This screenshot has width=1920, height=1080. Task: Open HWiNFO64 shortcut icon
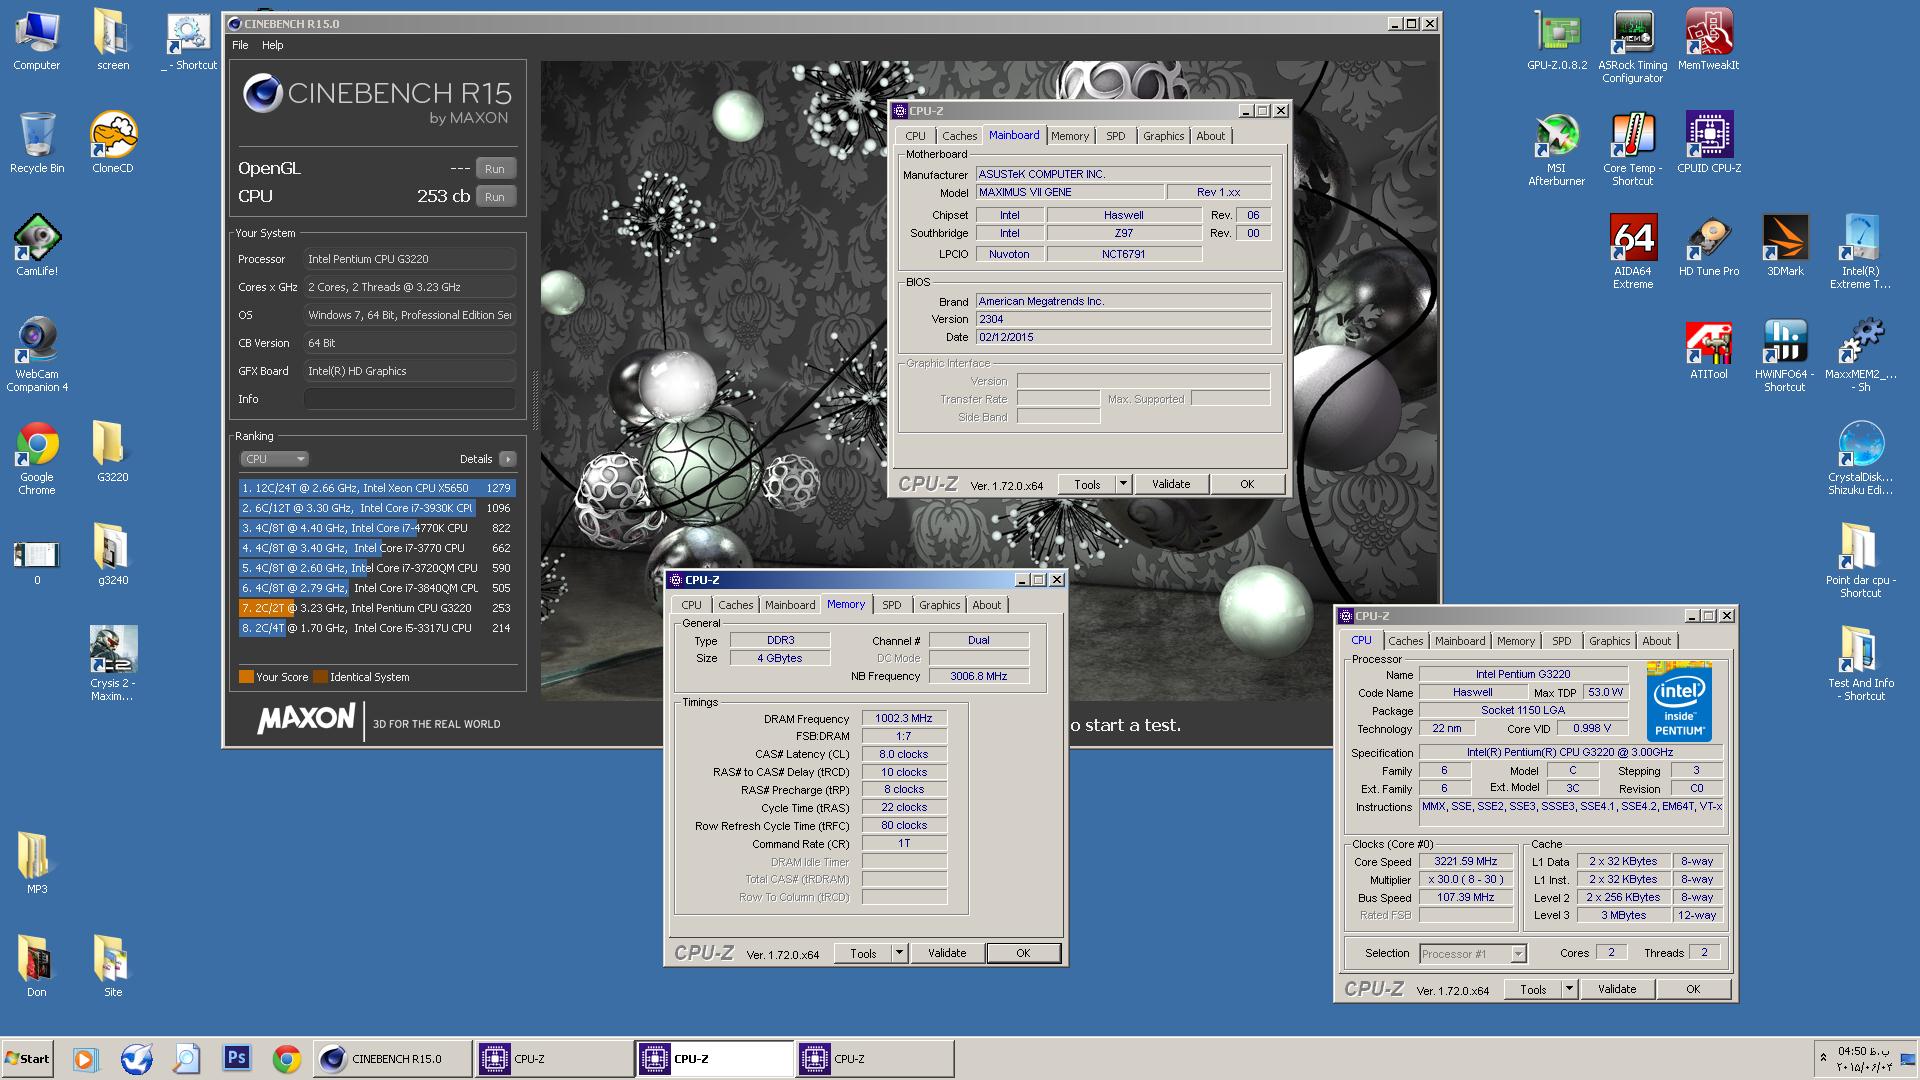click(1784, 355)
